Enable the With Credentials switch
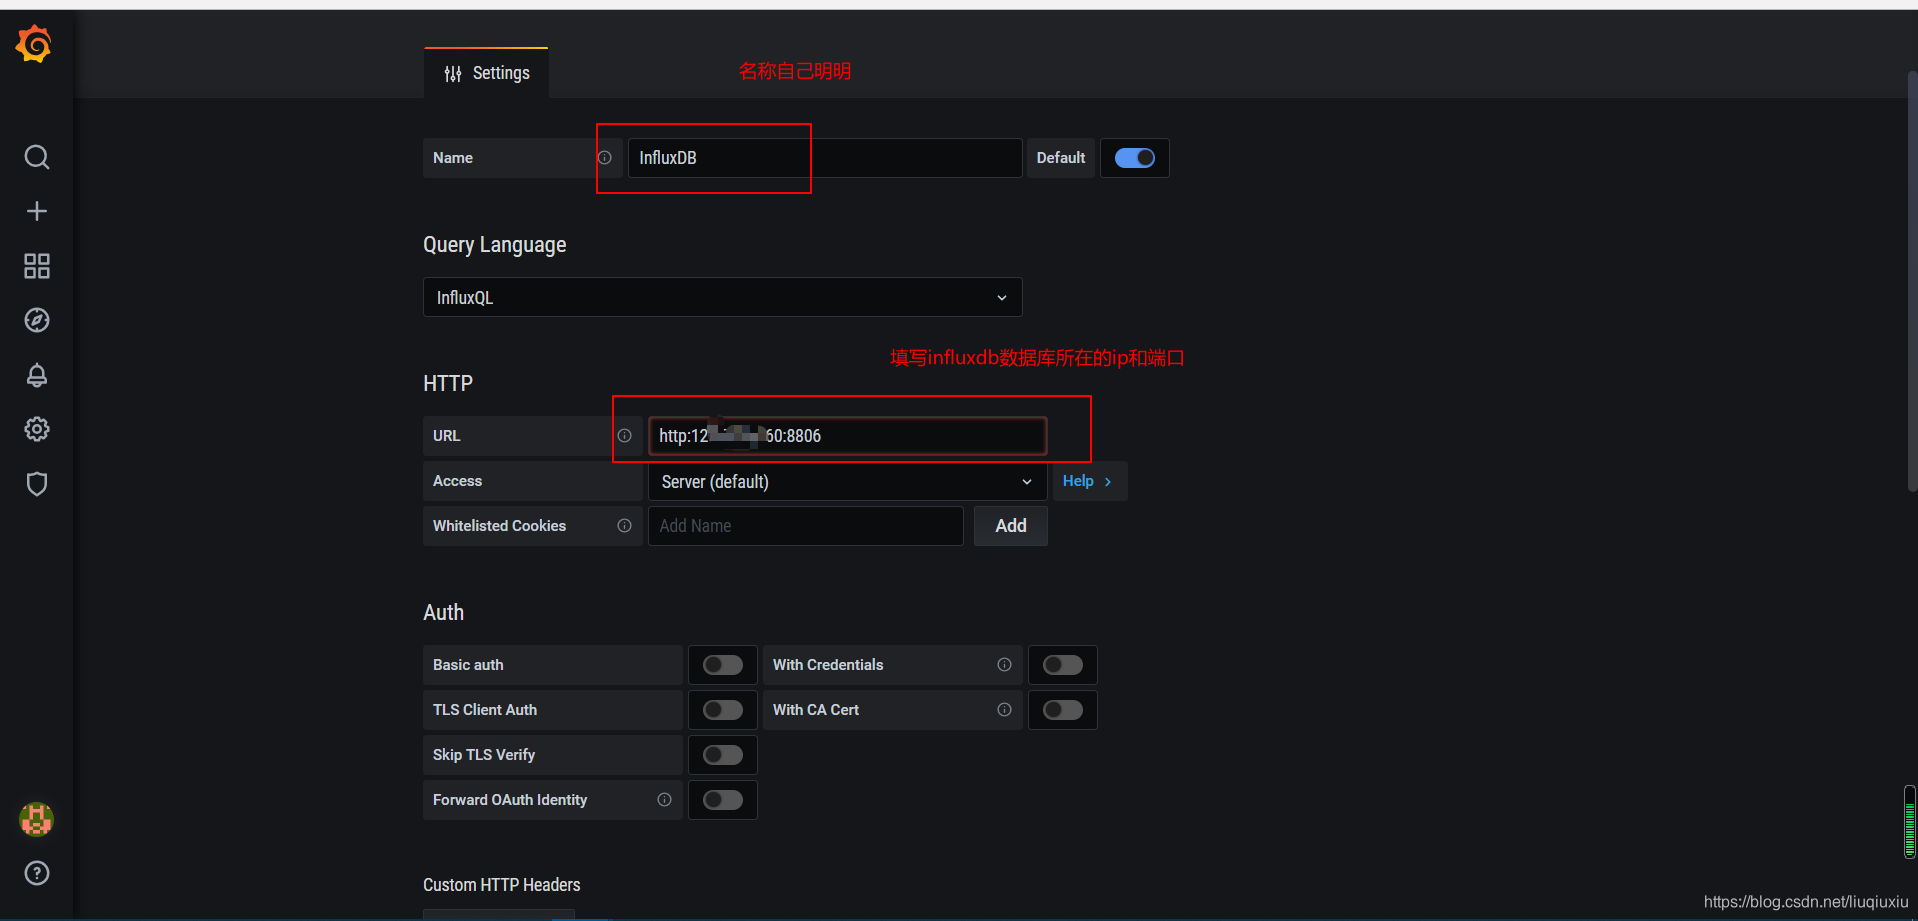 1063,665
